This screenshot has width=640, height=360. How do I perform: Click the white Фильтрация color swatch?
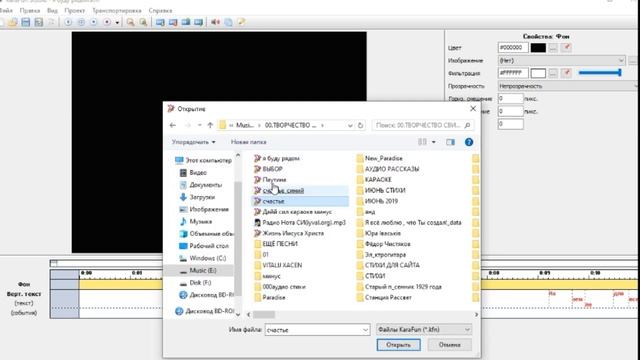(x=538, y=73)
